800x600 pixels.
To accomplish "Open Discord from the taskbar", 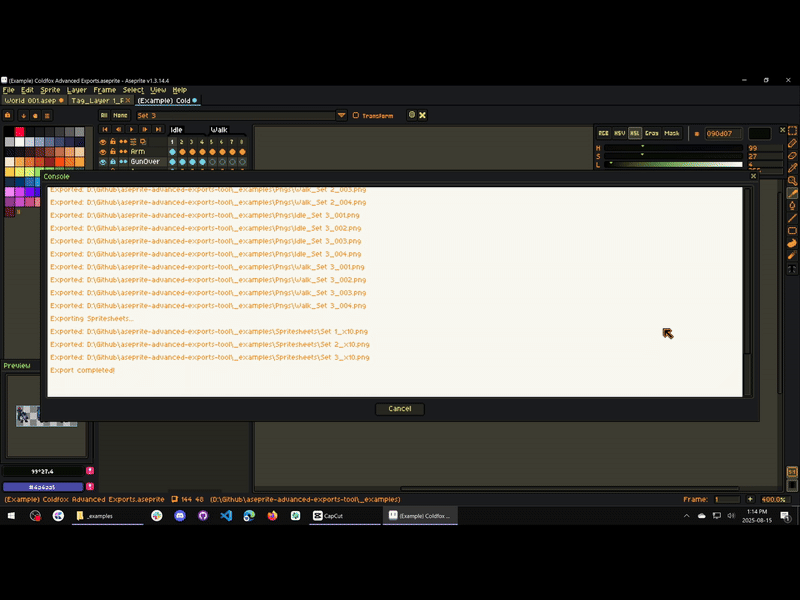I will 180,516.
